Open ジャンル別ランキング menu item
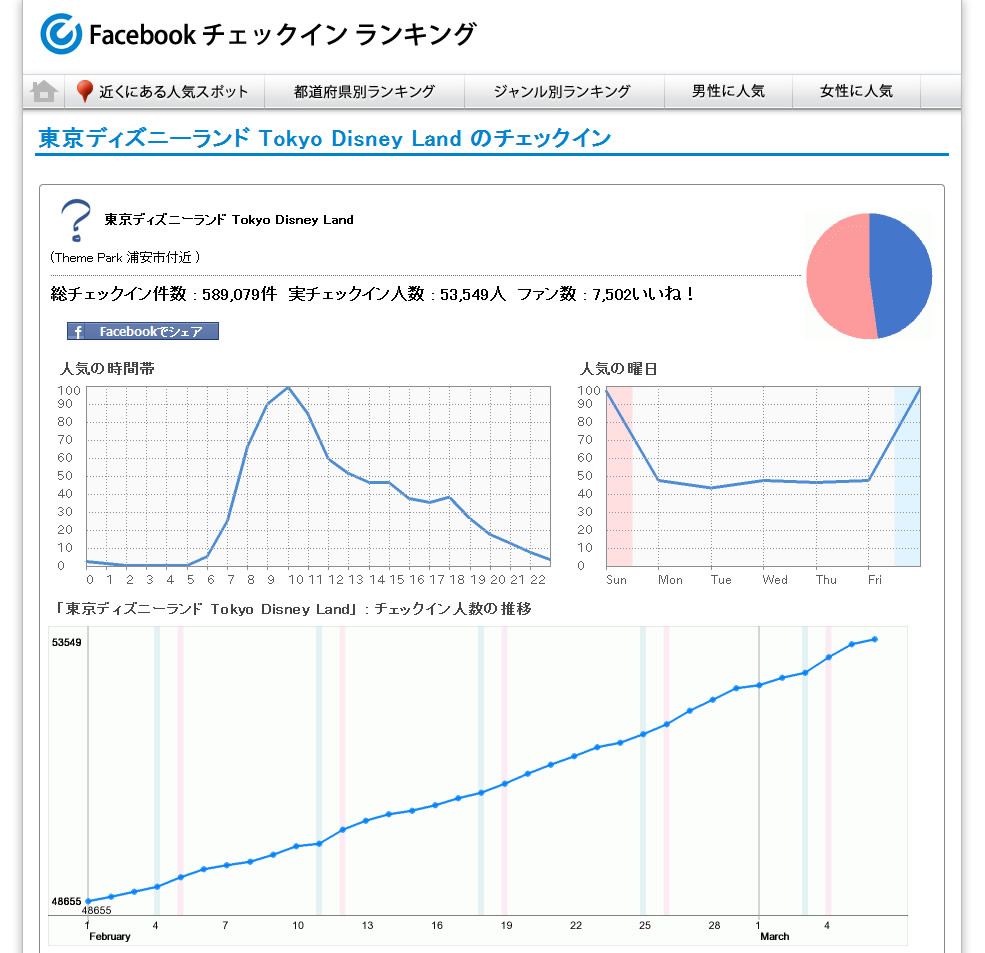Image resolution: width=985 pixels, height=953 pixels. click(x=562, y=92)
